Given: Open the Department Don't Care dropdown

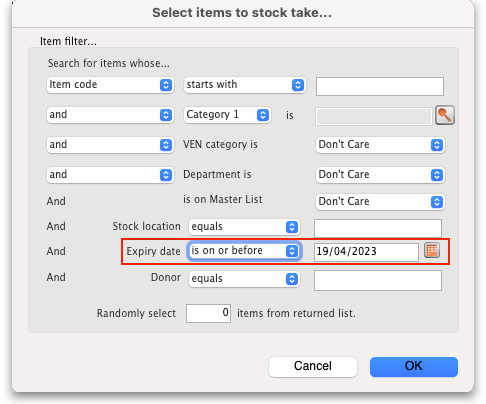Looking at the screenshot, I should pyautogui.click(x=380, y=175).
